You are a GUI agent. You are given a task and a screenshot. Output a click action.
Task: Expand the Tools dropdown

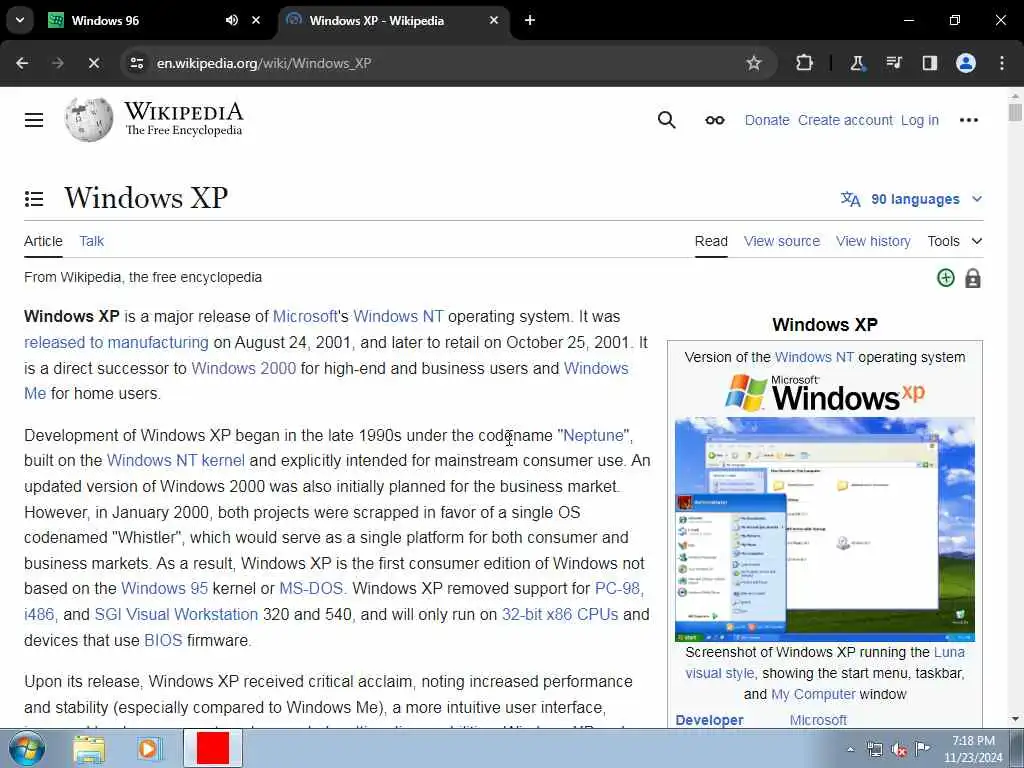(955, 241)
